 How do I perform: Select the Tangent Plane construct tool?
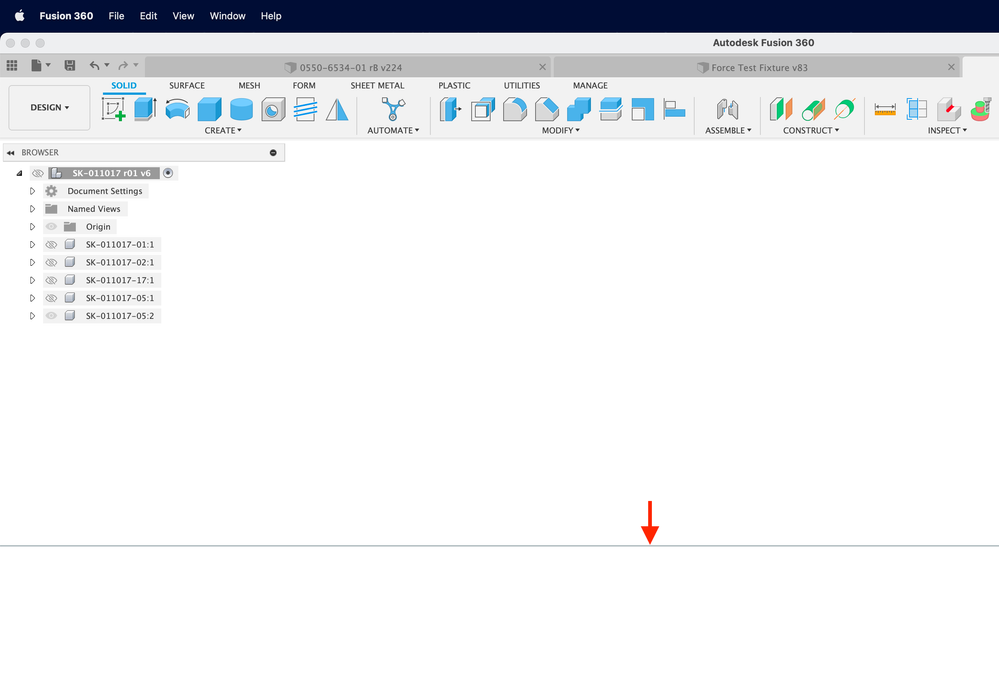coord(813,109)
